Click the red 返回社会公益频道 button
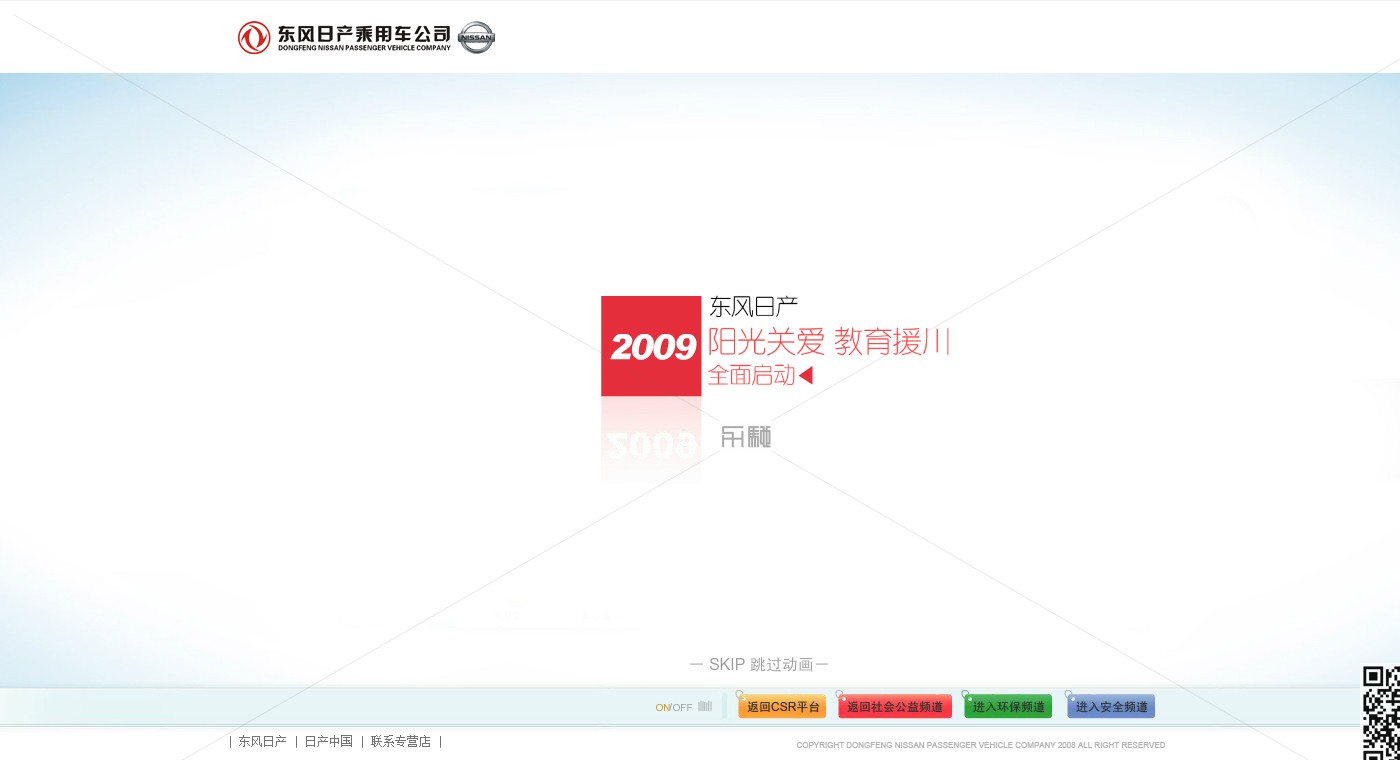Viewport: 1400px width, 760px height. (895, 707)
